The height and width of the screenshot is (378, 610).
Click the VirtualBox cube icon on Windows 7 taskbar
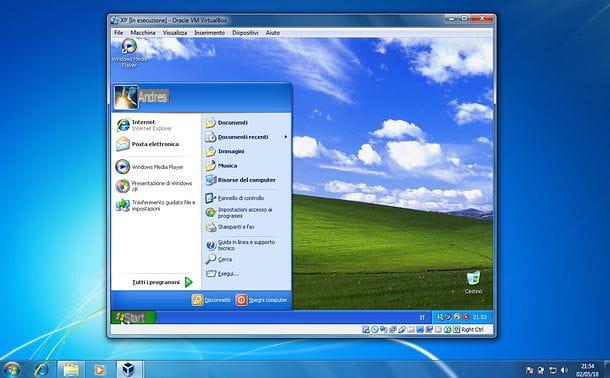(x=129, y=369)
